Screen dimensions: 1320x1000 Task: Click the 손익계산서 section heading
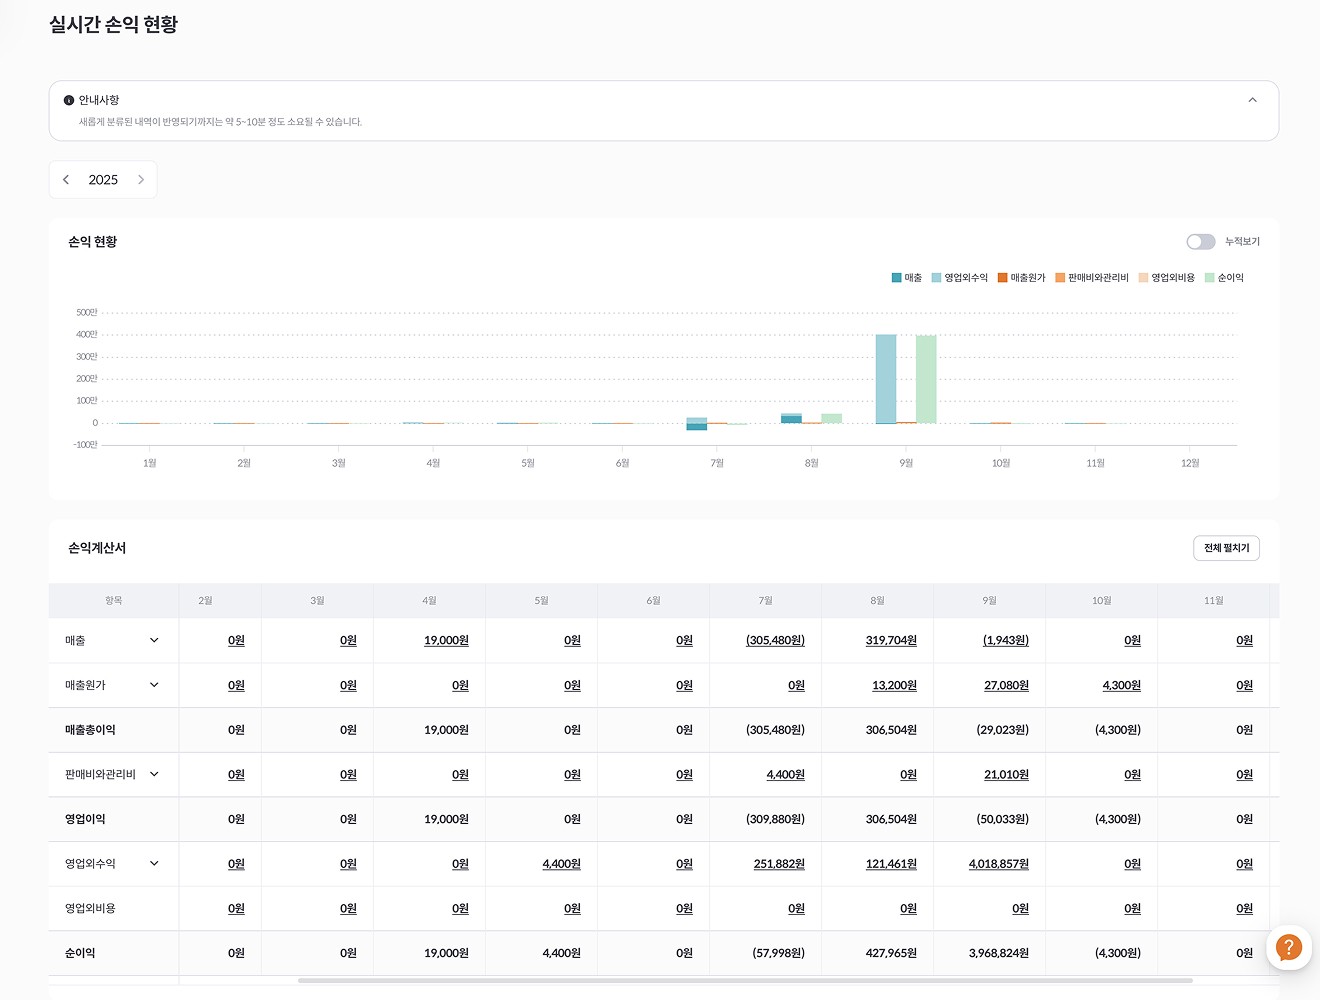coord(97,548)
